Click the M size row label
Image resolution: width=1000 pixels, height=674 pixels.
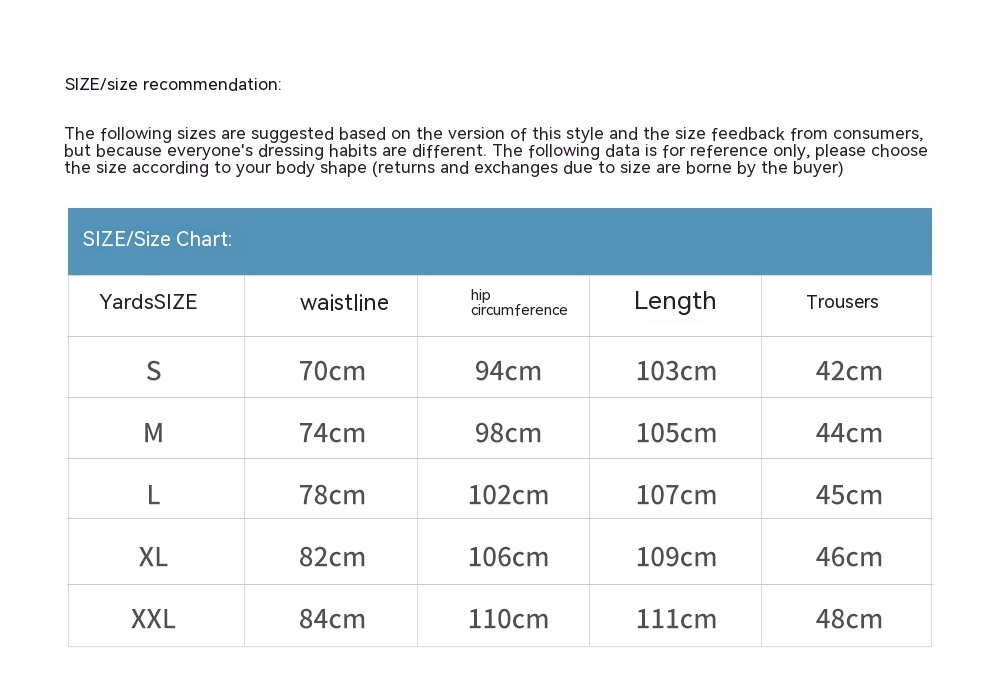click(x=153, y=433)
